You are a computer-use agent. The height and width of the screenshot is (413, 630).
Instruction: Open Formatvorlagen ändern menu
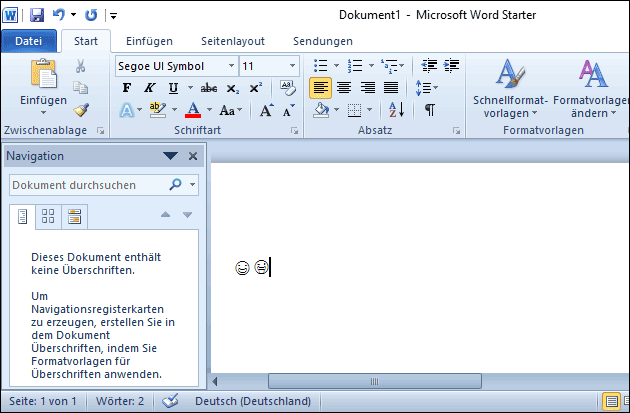pyautogui.click(x=591, y=88)
